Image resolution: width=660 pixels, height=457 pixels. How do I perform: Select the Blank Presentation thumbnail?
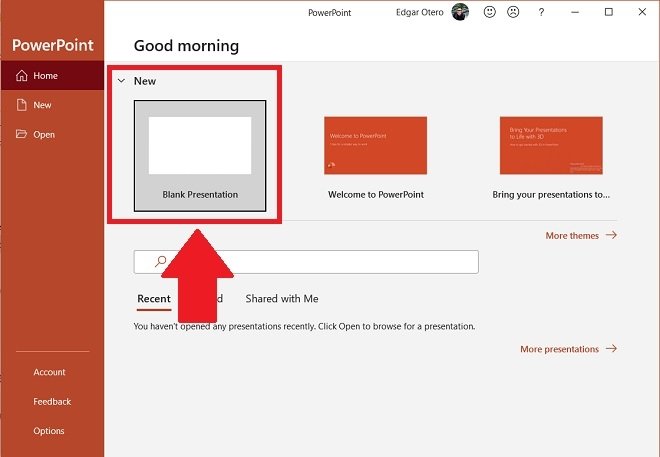click(200, 156)
